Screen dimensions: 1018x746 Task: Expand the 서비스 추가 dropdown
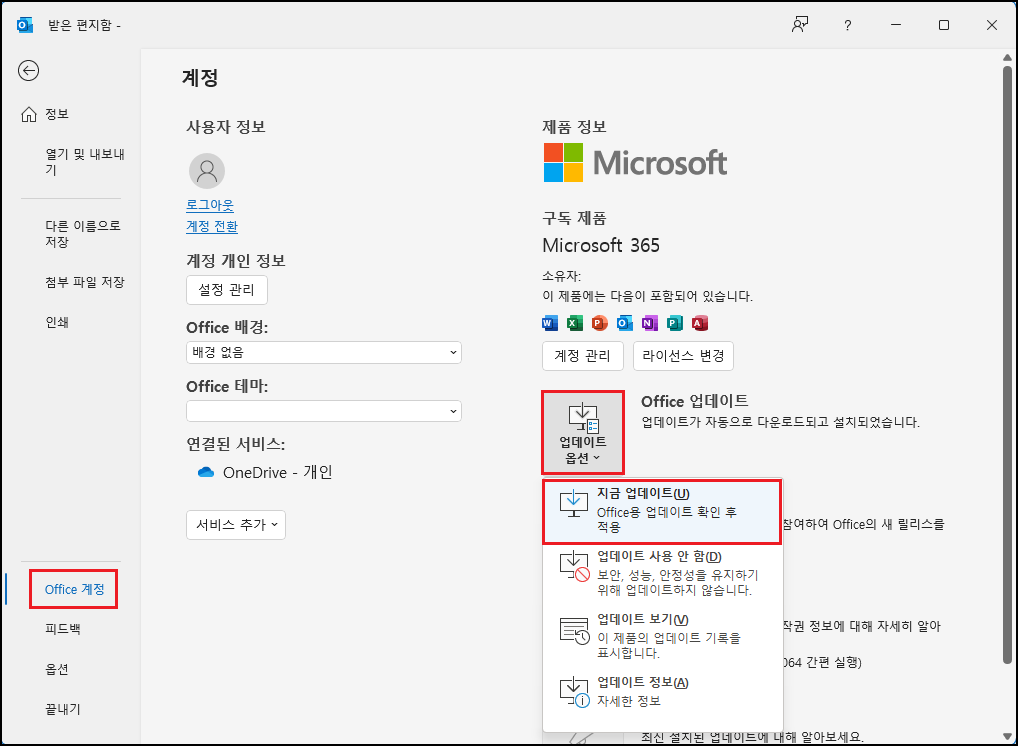[236, 525]
